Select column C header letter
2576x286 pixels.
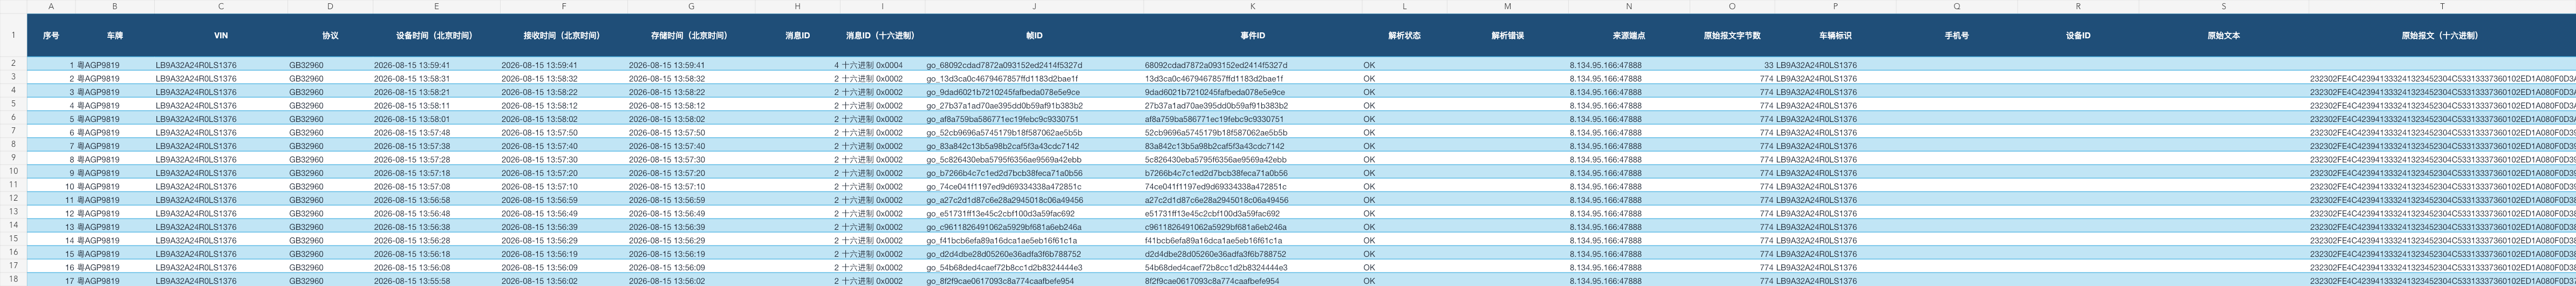[x=221, y=7]
